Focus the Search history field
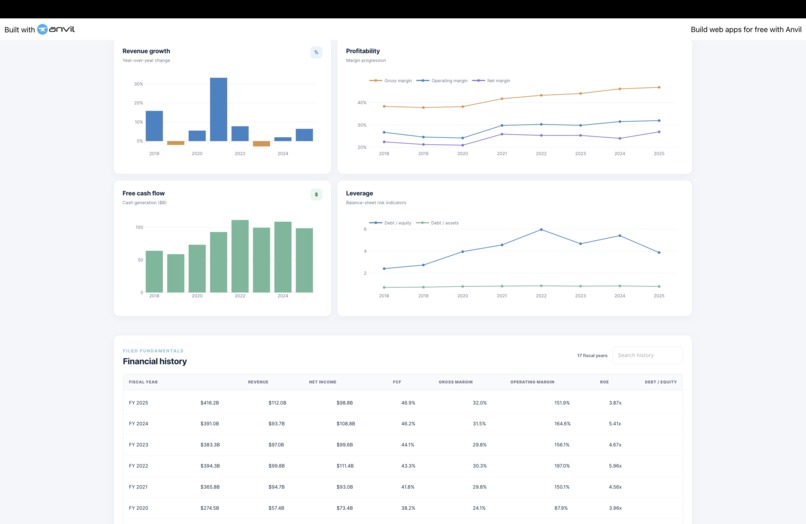Image resolution: width=806 pixels, height=524 pixels. click(647, 355)
